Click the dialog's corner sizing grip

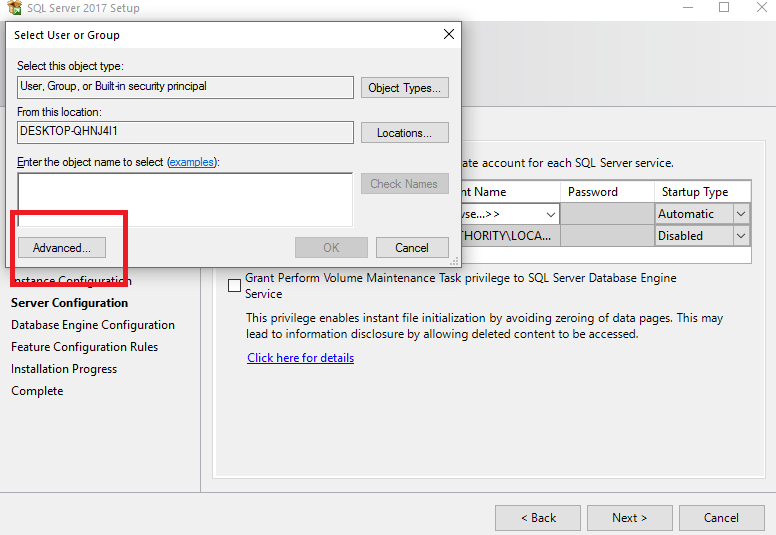pos(454,261)
